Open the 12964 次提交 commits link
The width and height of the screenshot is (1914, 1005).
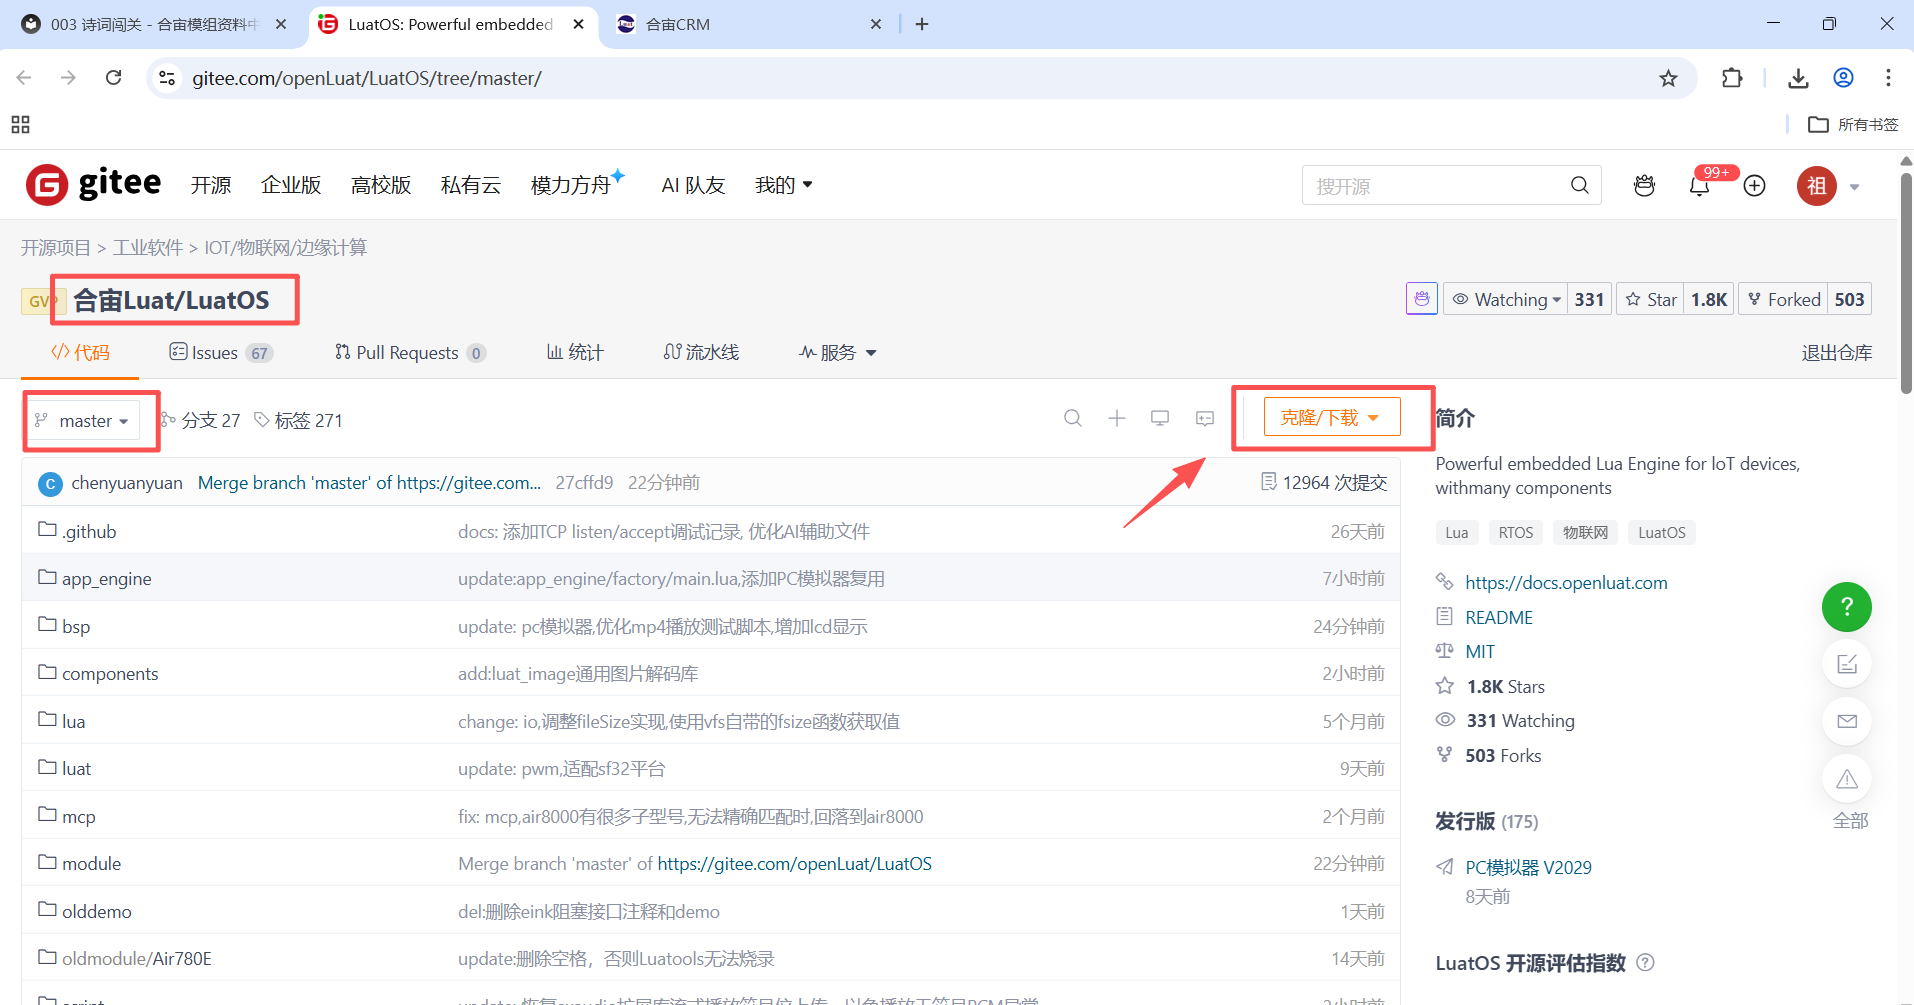coord(1324,482)
